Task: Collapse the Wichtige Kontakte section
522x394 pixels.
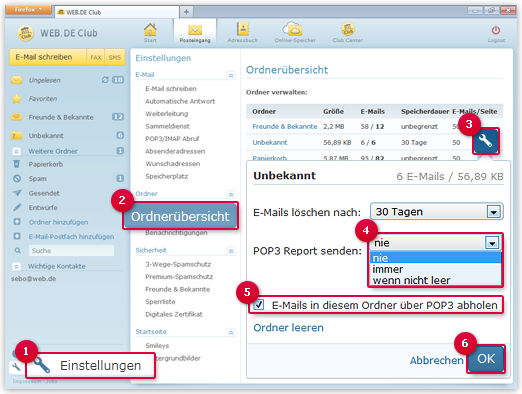Action: pyautogui.click(x=16, y=266)
